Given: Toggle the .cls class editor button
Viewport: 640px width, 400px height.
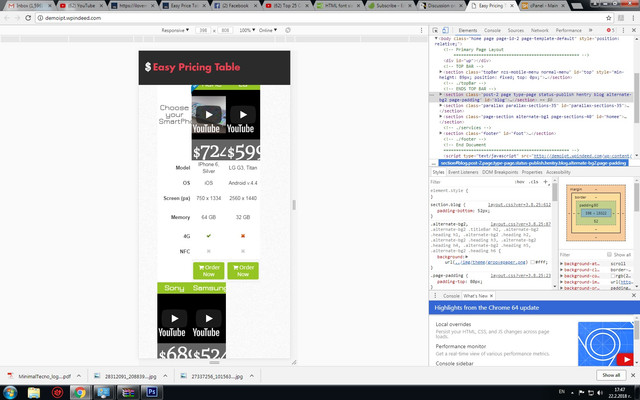Looking at the screenshot, I should tap(534, 182).
